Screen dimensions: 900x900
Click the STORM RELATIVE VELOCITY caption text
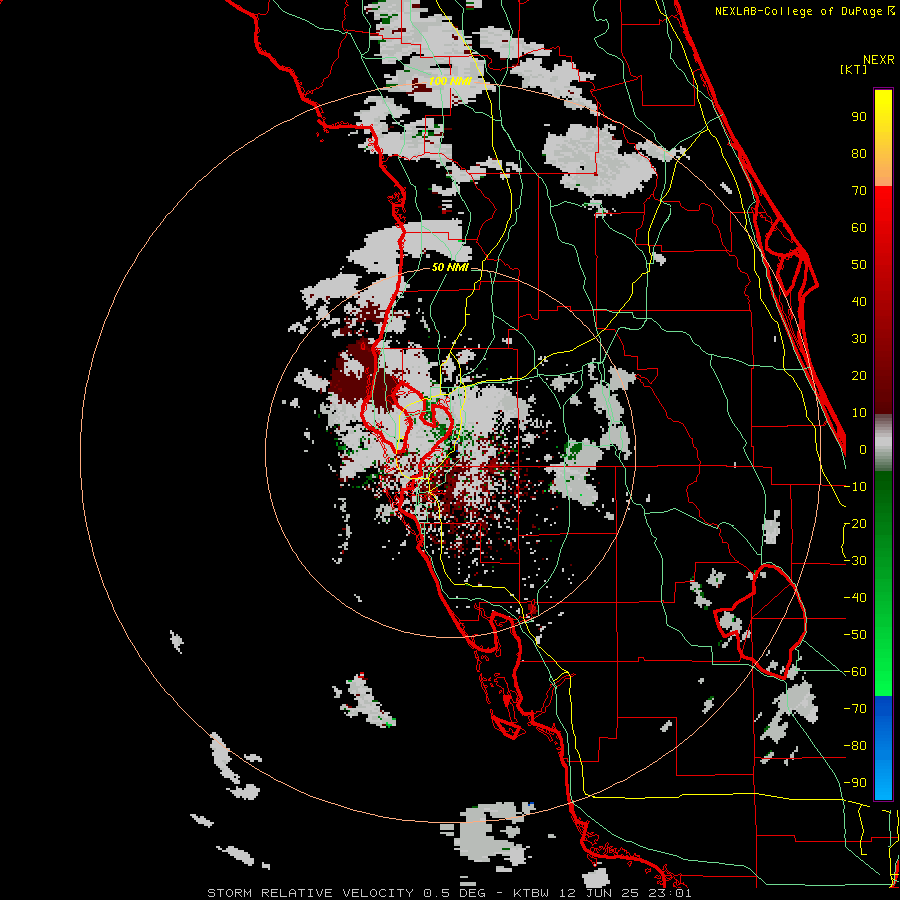[x=310, y=893]
